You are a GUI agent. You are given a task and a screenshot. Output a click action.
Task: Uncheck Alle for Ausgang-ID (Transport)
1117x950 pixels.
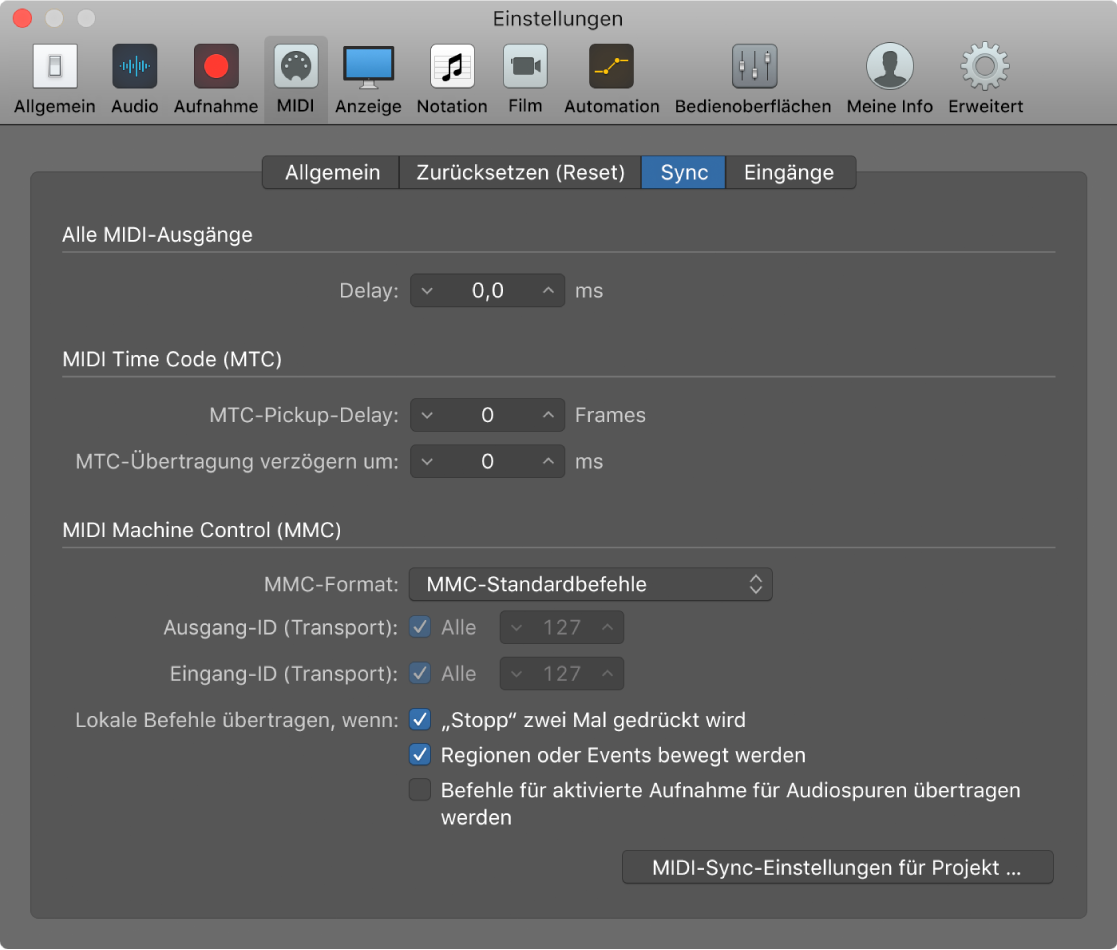coord(420,627)
